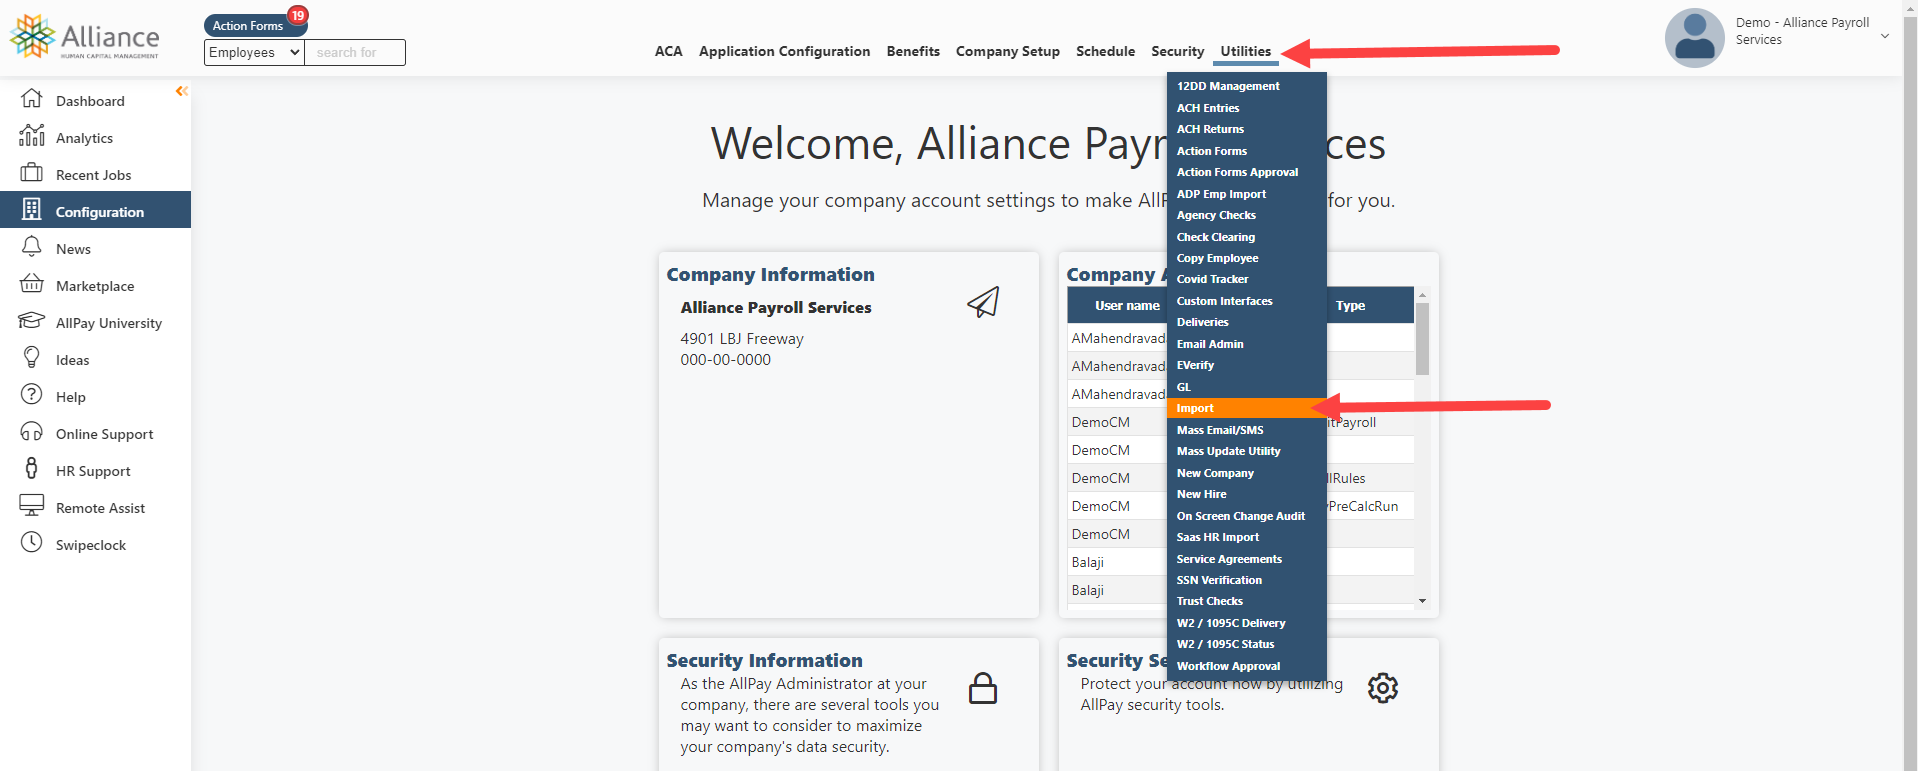Viewport: 1918px width, 771px height.
Task: Open the News bell icon
Action: 32,247
